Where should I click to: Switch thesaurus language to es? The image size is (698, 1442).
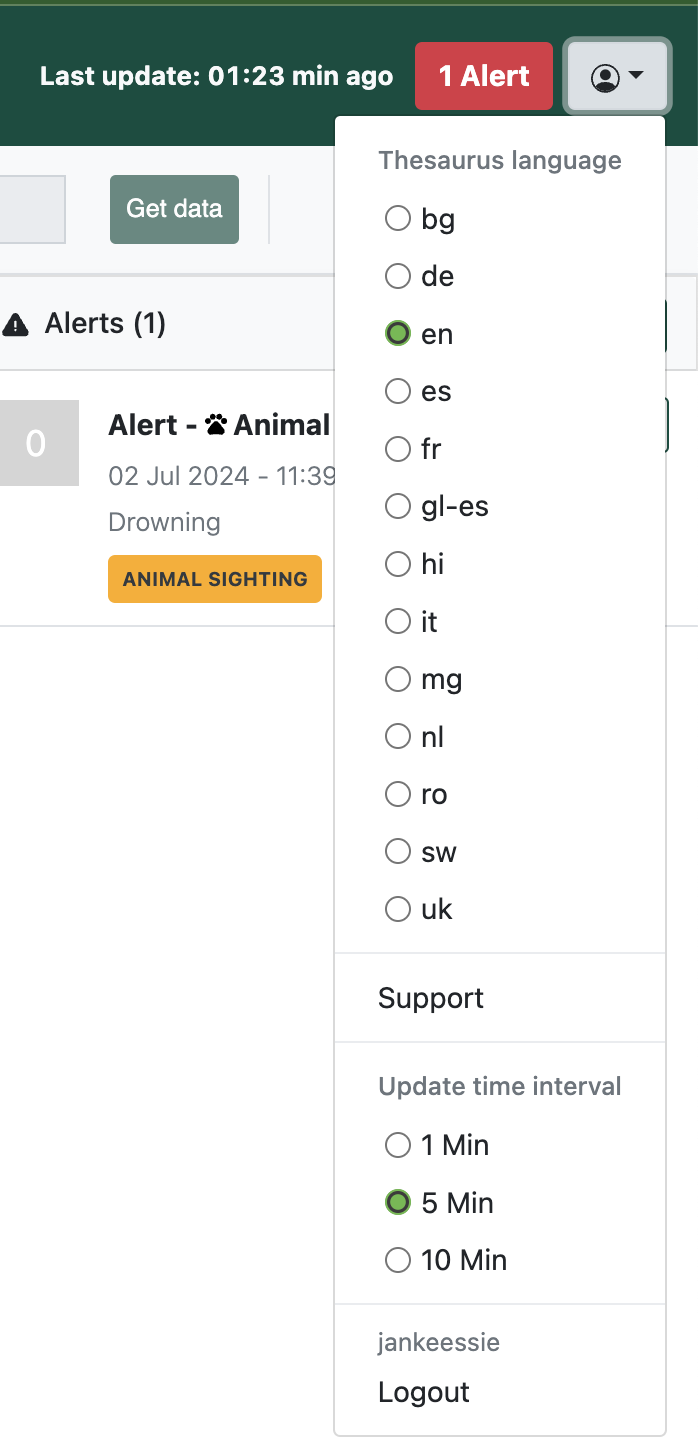pos(398,391)
